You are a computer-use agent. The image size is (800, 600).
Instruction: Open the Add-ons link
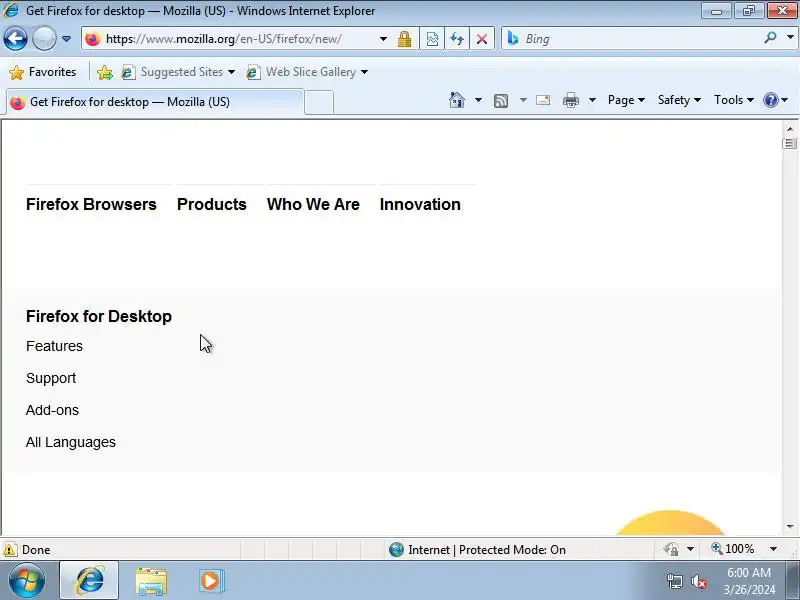click(53, 410)
